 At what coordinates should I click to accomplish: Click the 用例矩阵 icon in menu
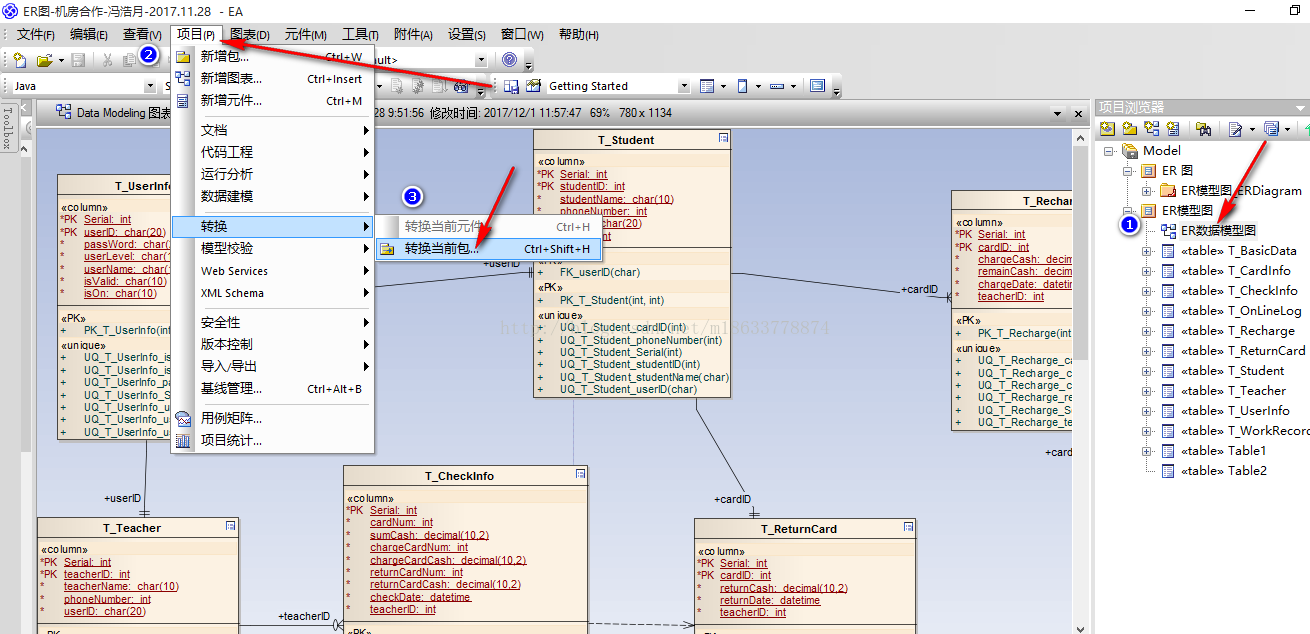coord(183,419)
